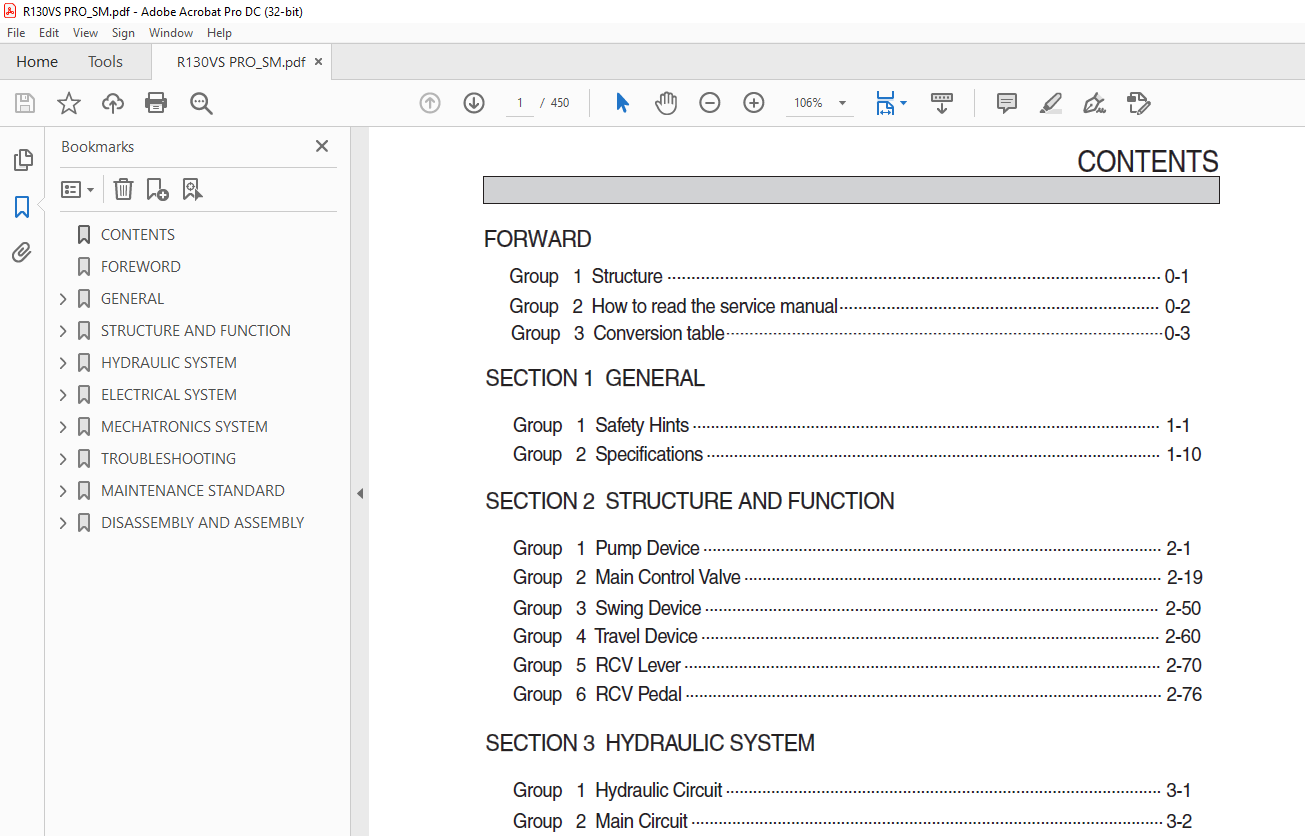The height and width of the screenshot is (836, 1305).
Task: Expand MAINTENANCE STANDARD bookmark
Action: pyautogui.click(x=63, y=491)
